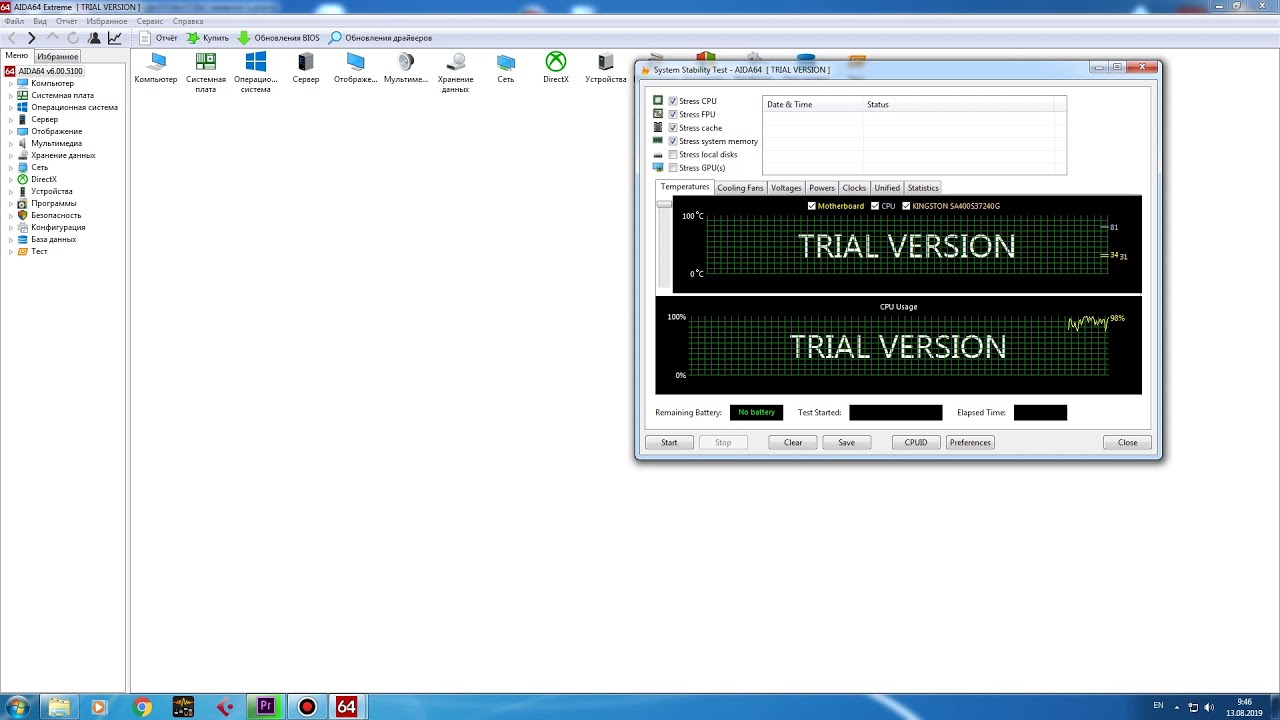Switch to the Voltages tab

(x=786, y=188)
